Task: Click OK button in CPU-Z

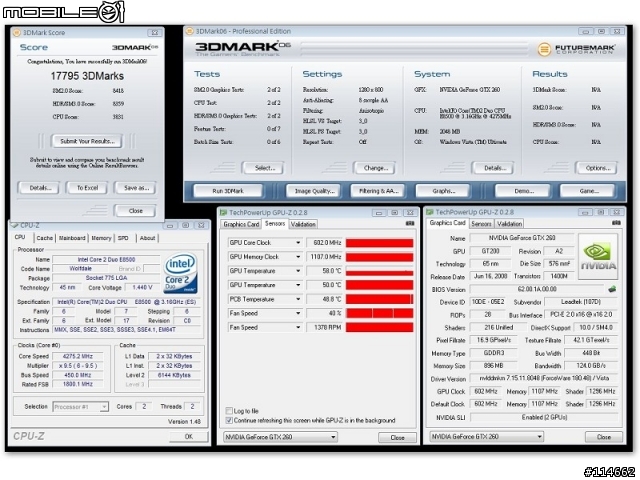Action: coord(189,436)
